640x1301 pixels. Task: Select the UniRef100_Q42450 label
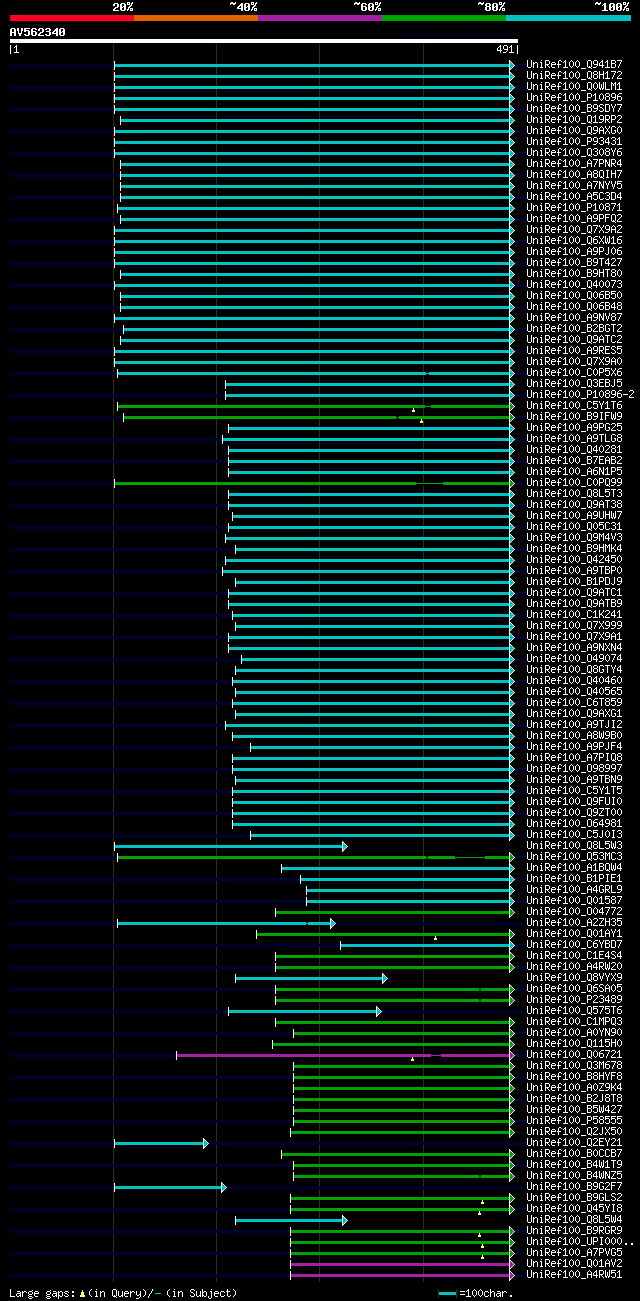tap(574, 559)
